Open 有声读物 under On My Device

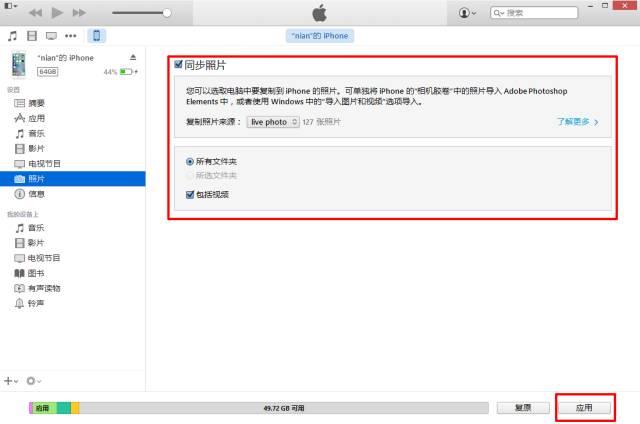[44, 288]
